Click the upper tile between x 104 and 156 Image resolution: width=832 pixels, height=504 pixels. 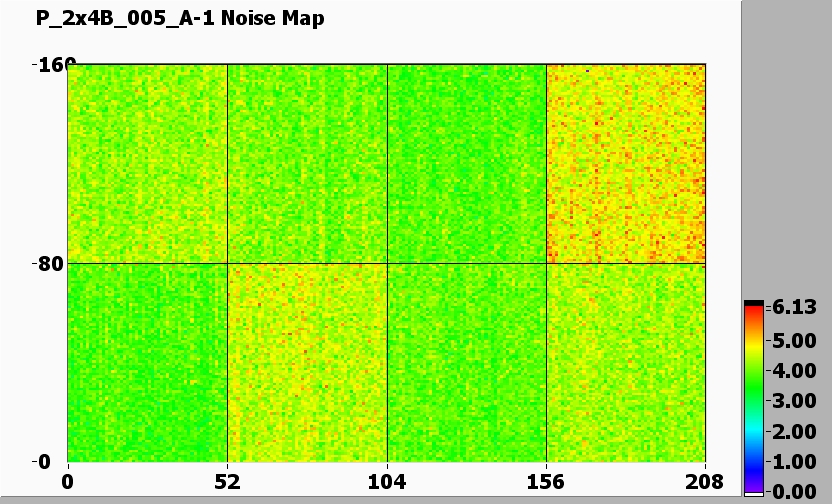coord(466,164)
